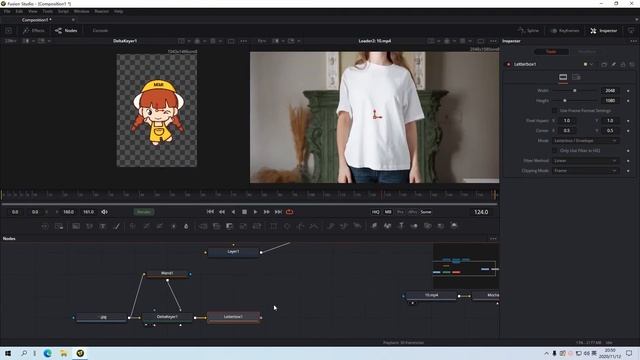The height and width of the screenshot is (360, 640).
Task: Open the Nodes panel options menu
Action: [493, 238]
